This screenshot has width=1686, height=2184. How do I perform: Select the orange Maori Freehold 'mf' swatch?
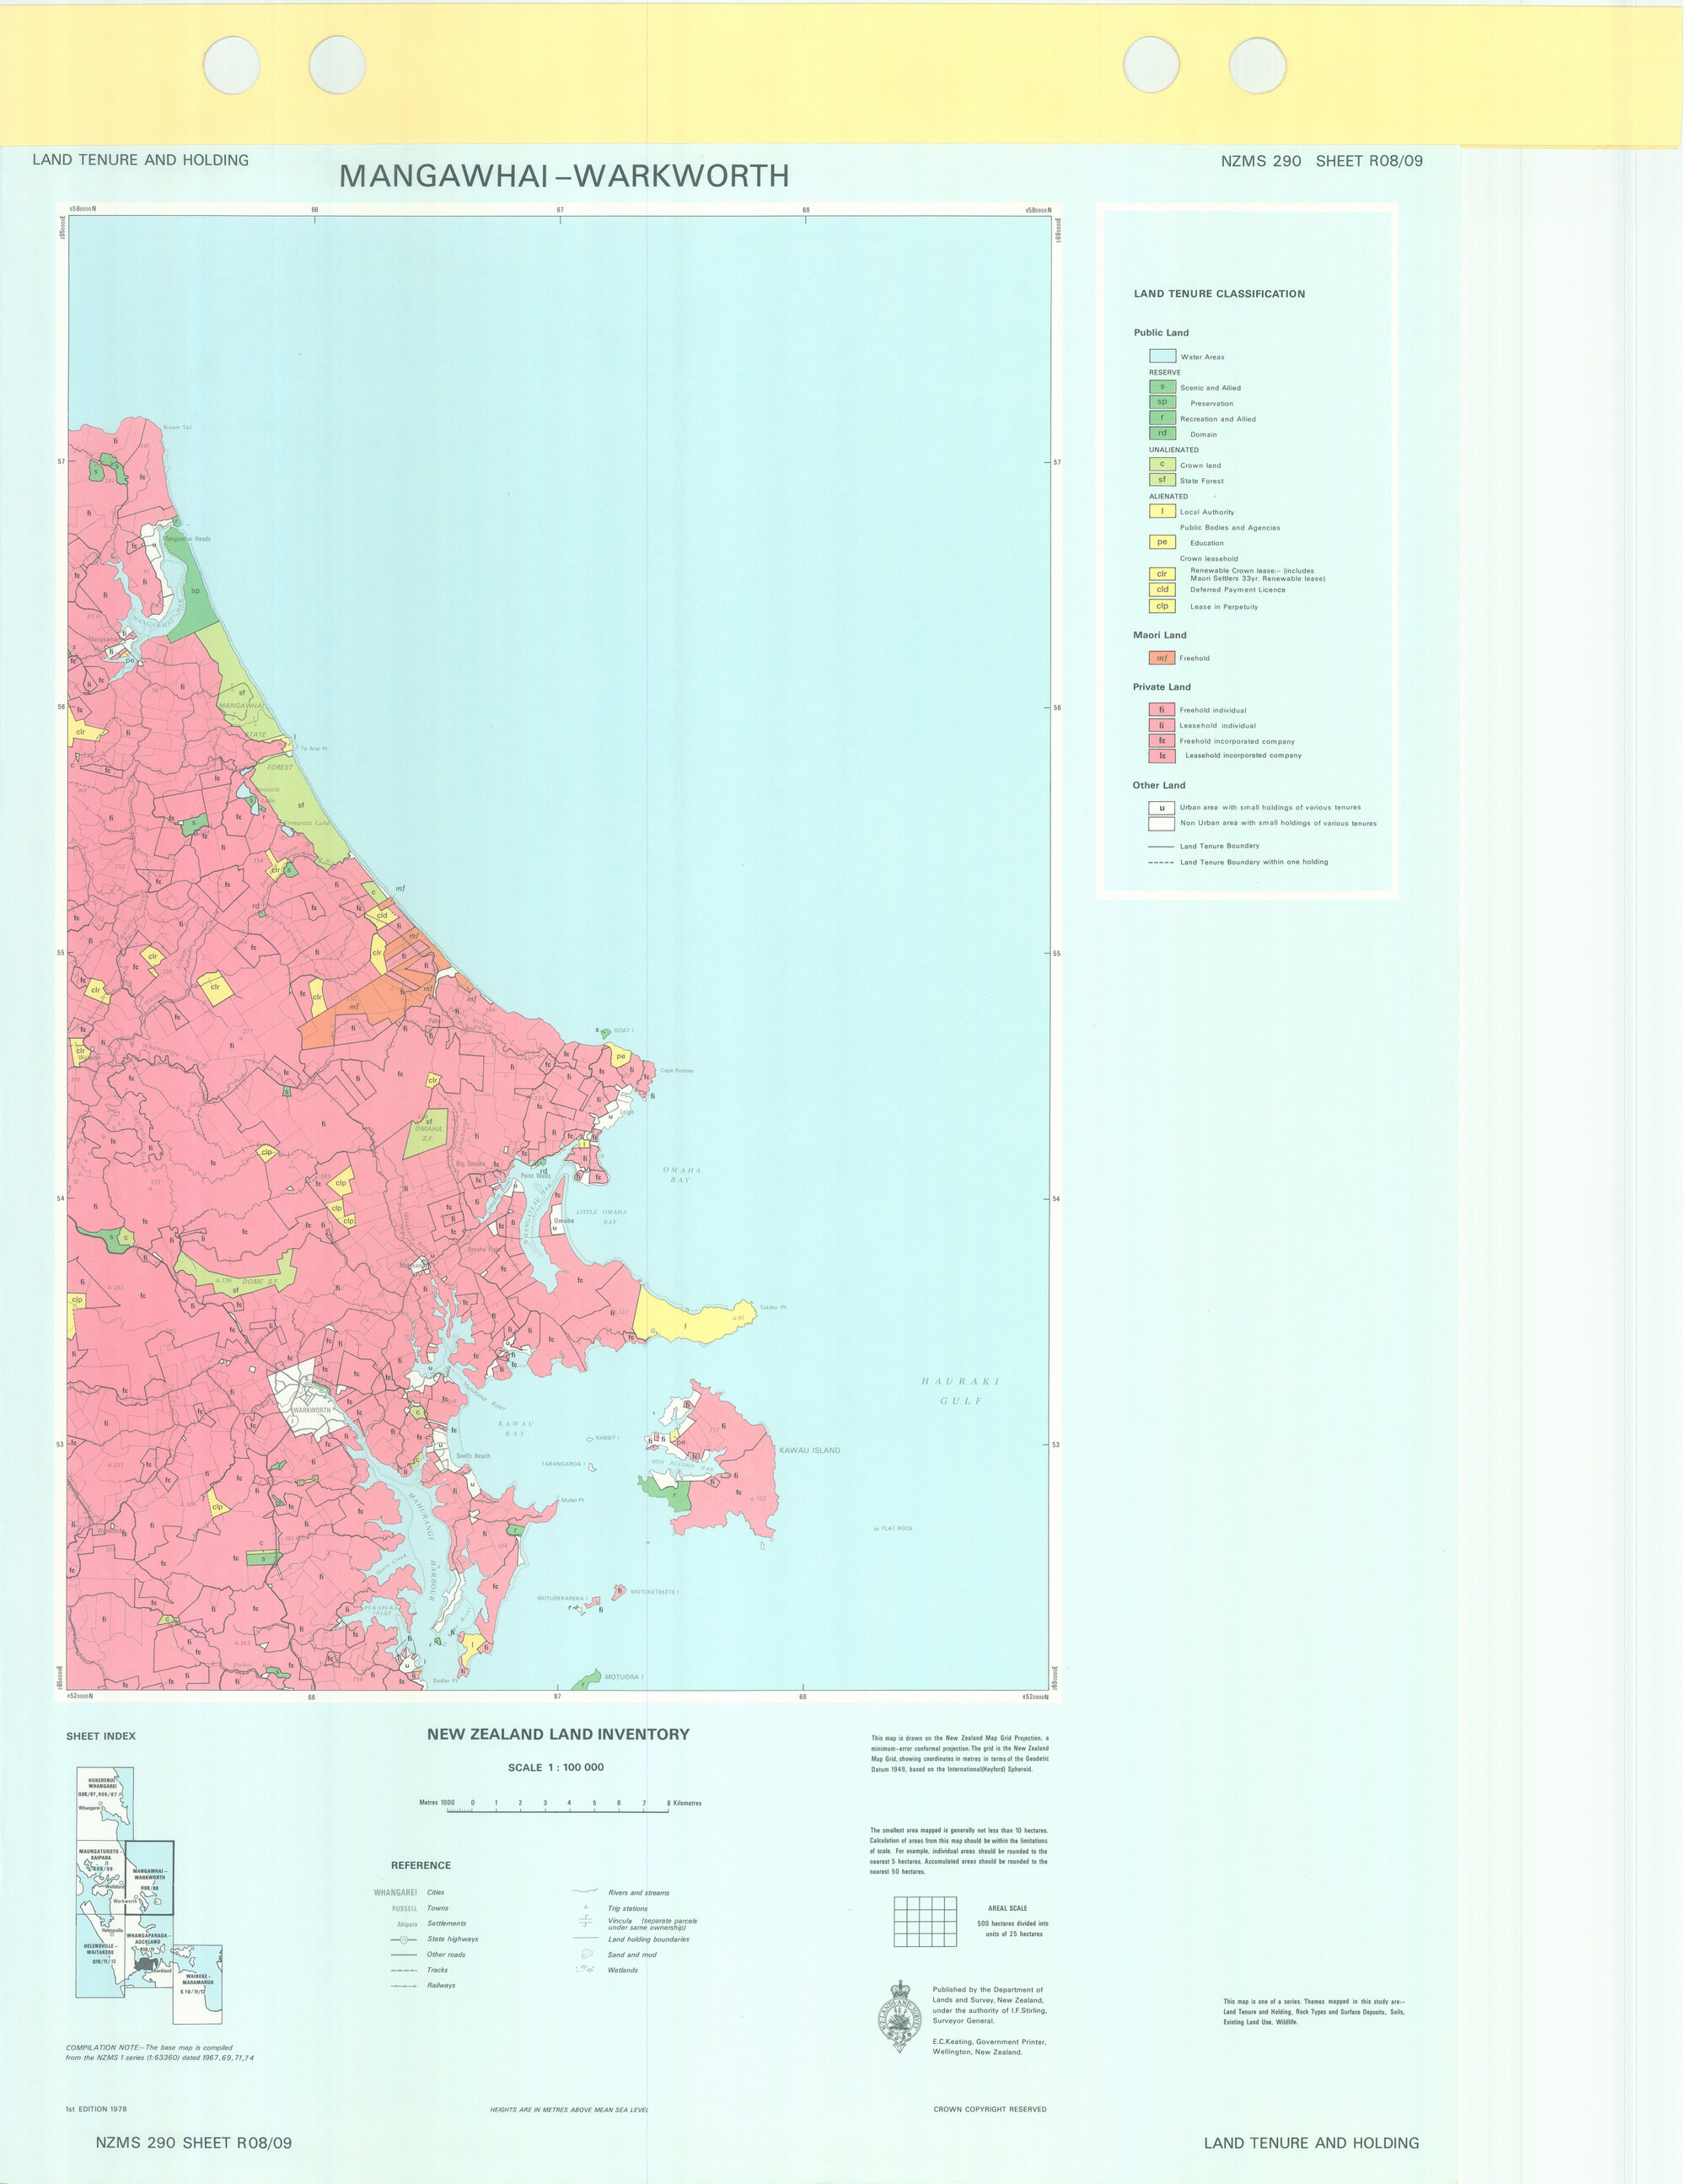coord(1162,658)
